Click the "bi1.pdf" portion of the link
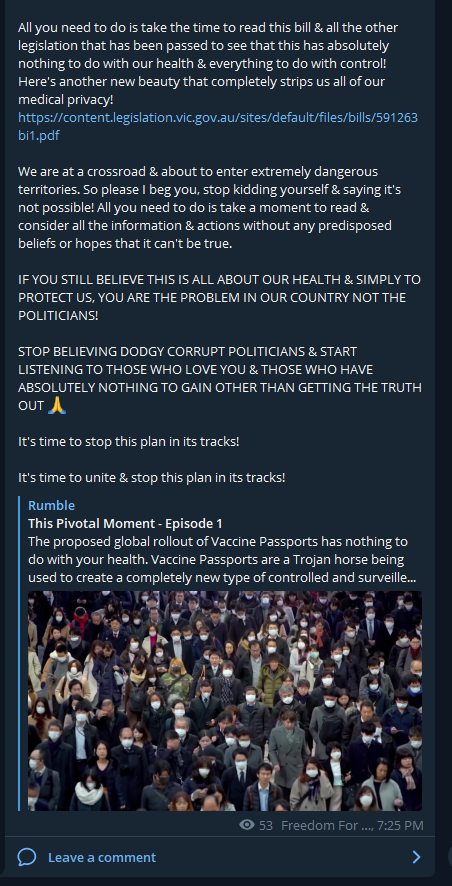The width and height of the screenshot is (452, 886). (x=38, y=136)
